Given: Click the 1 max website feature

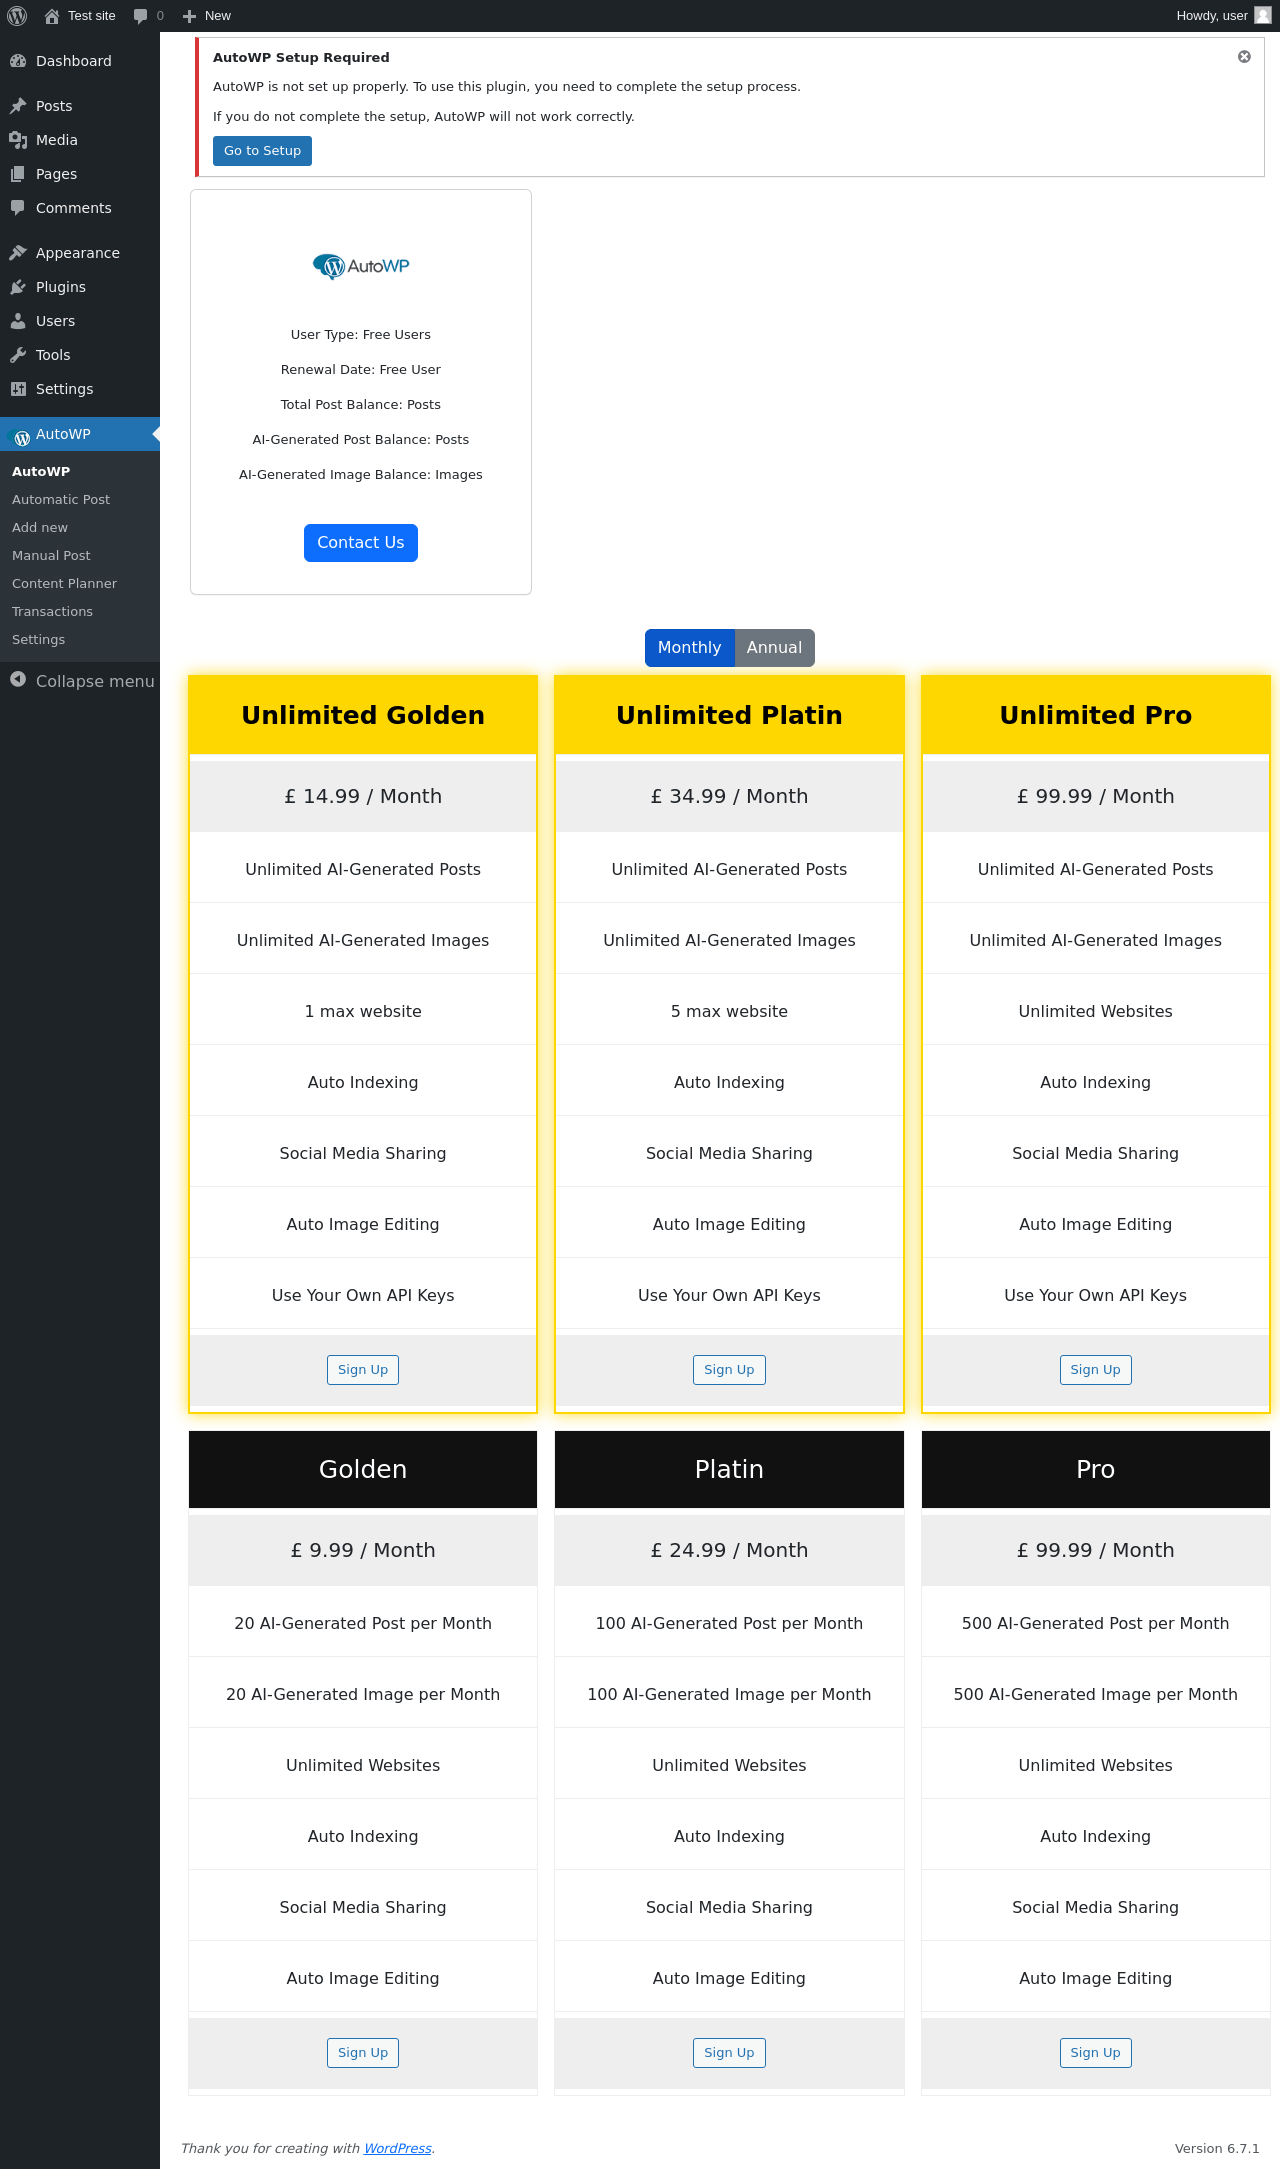Looking at the screenshot, I should click(x=363, y=1011).
